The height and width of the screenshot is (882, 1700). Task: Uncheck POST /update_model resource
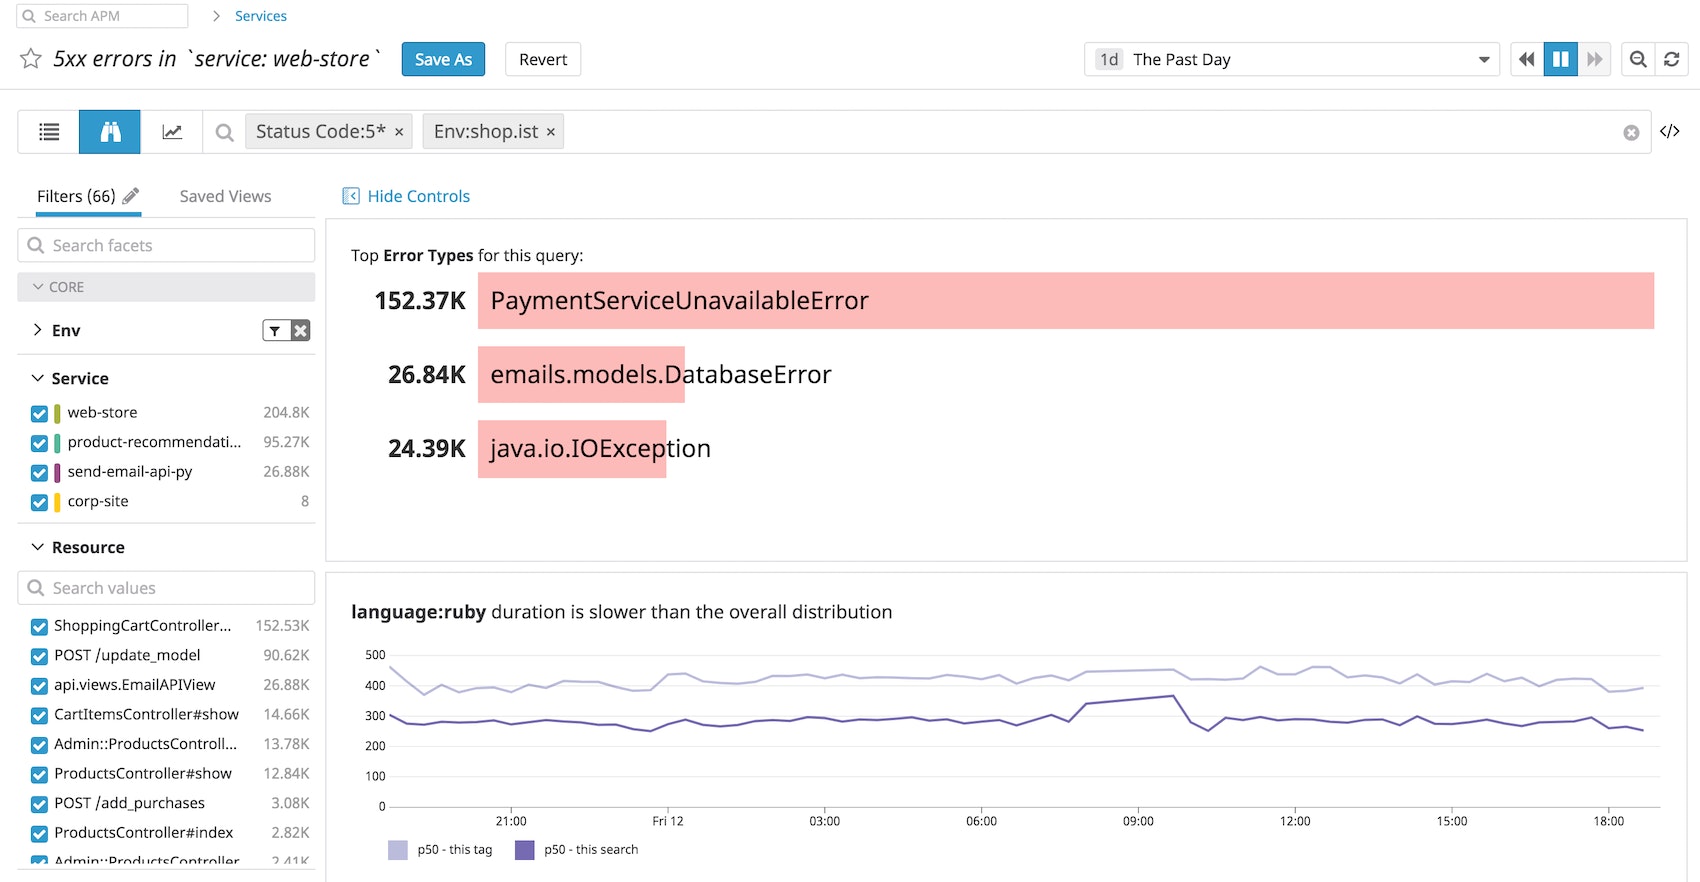tap(40, 656)
